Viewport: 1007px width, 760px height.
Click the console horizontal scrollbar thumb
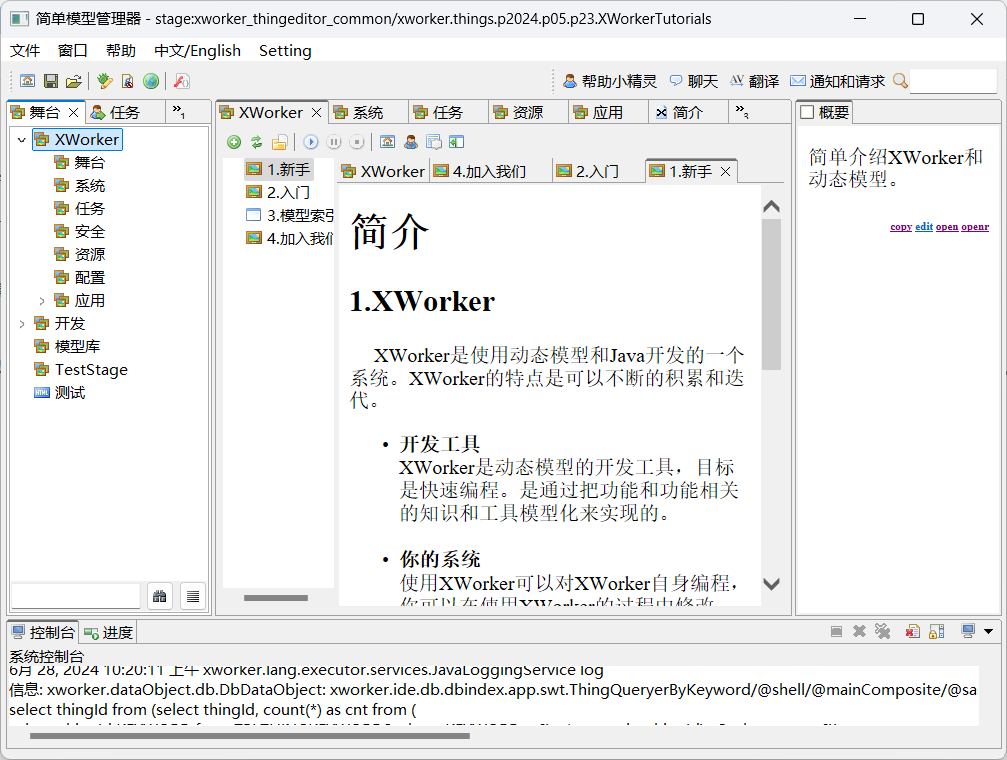click(250, 736)
